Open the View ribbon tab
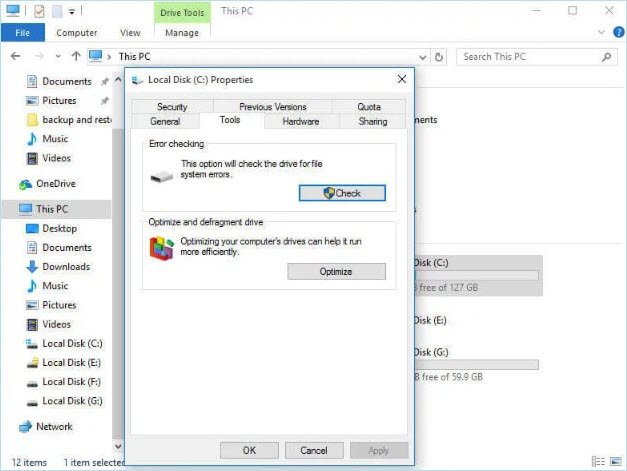 (x=130, y=33)
